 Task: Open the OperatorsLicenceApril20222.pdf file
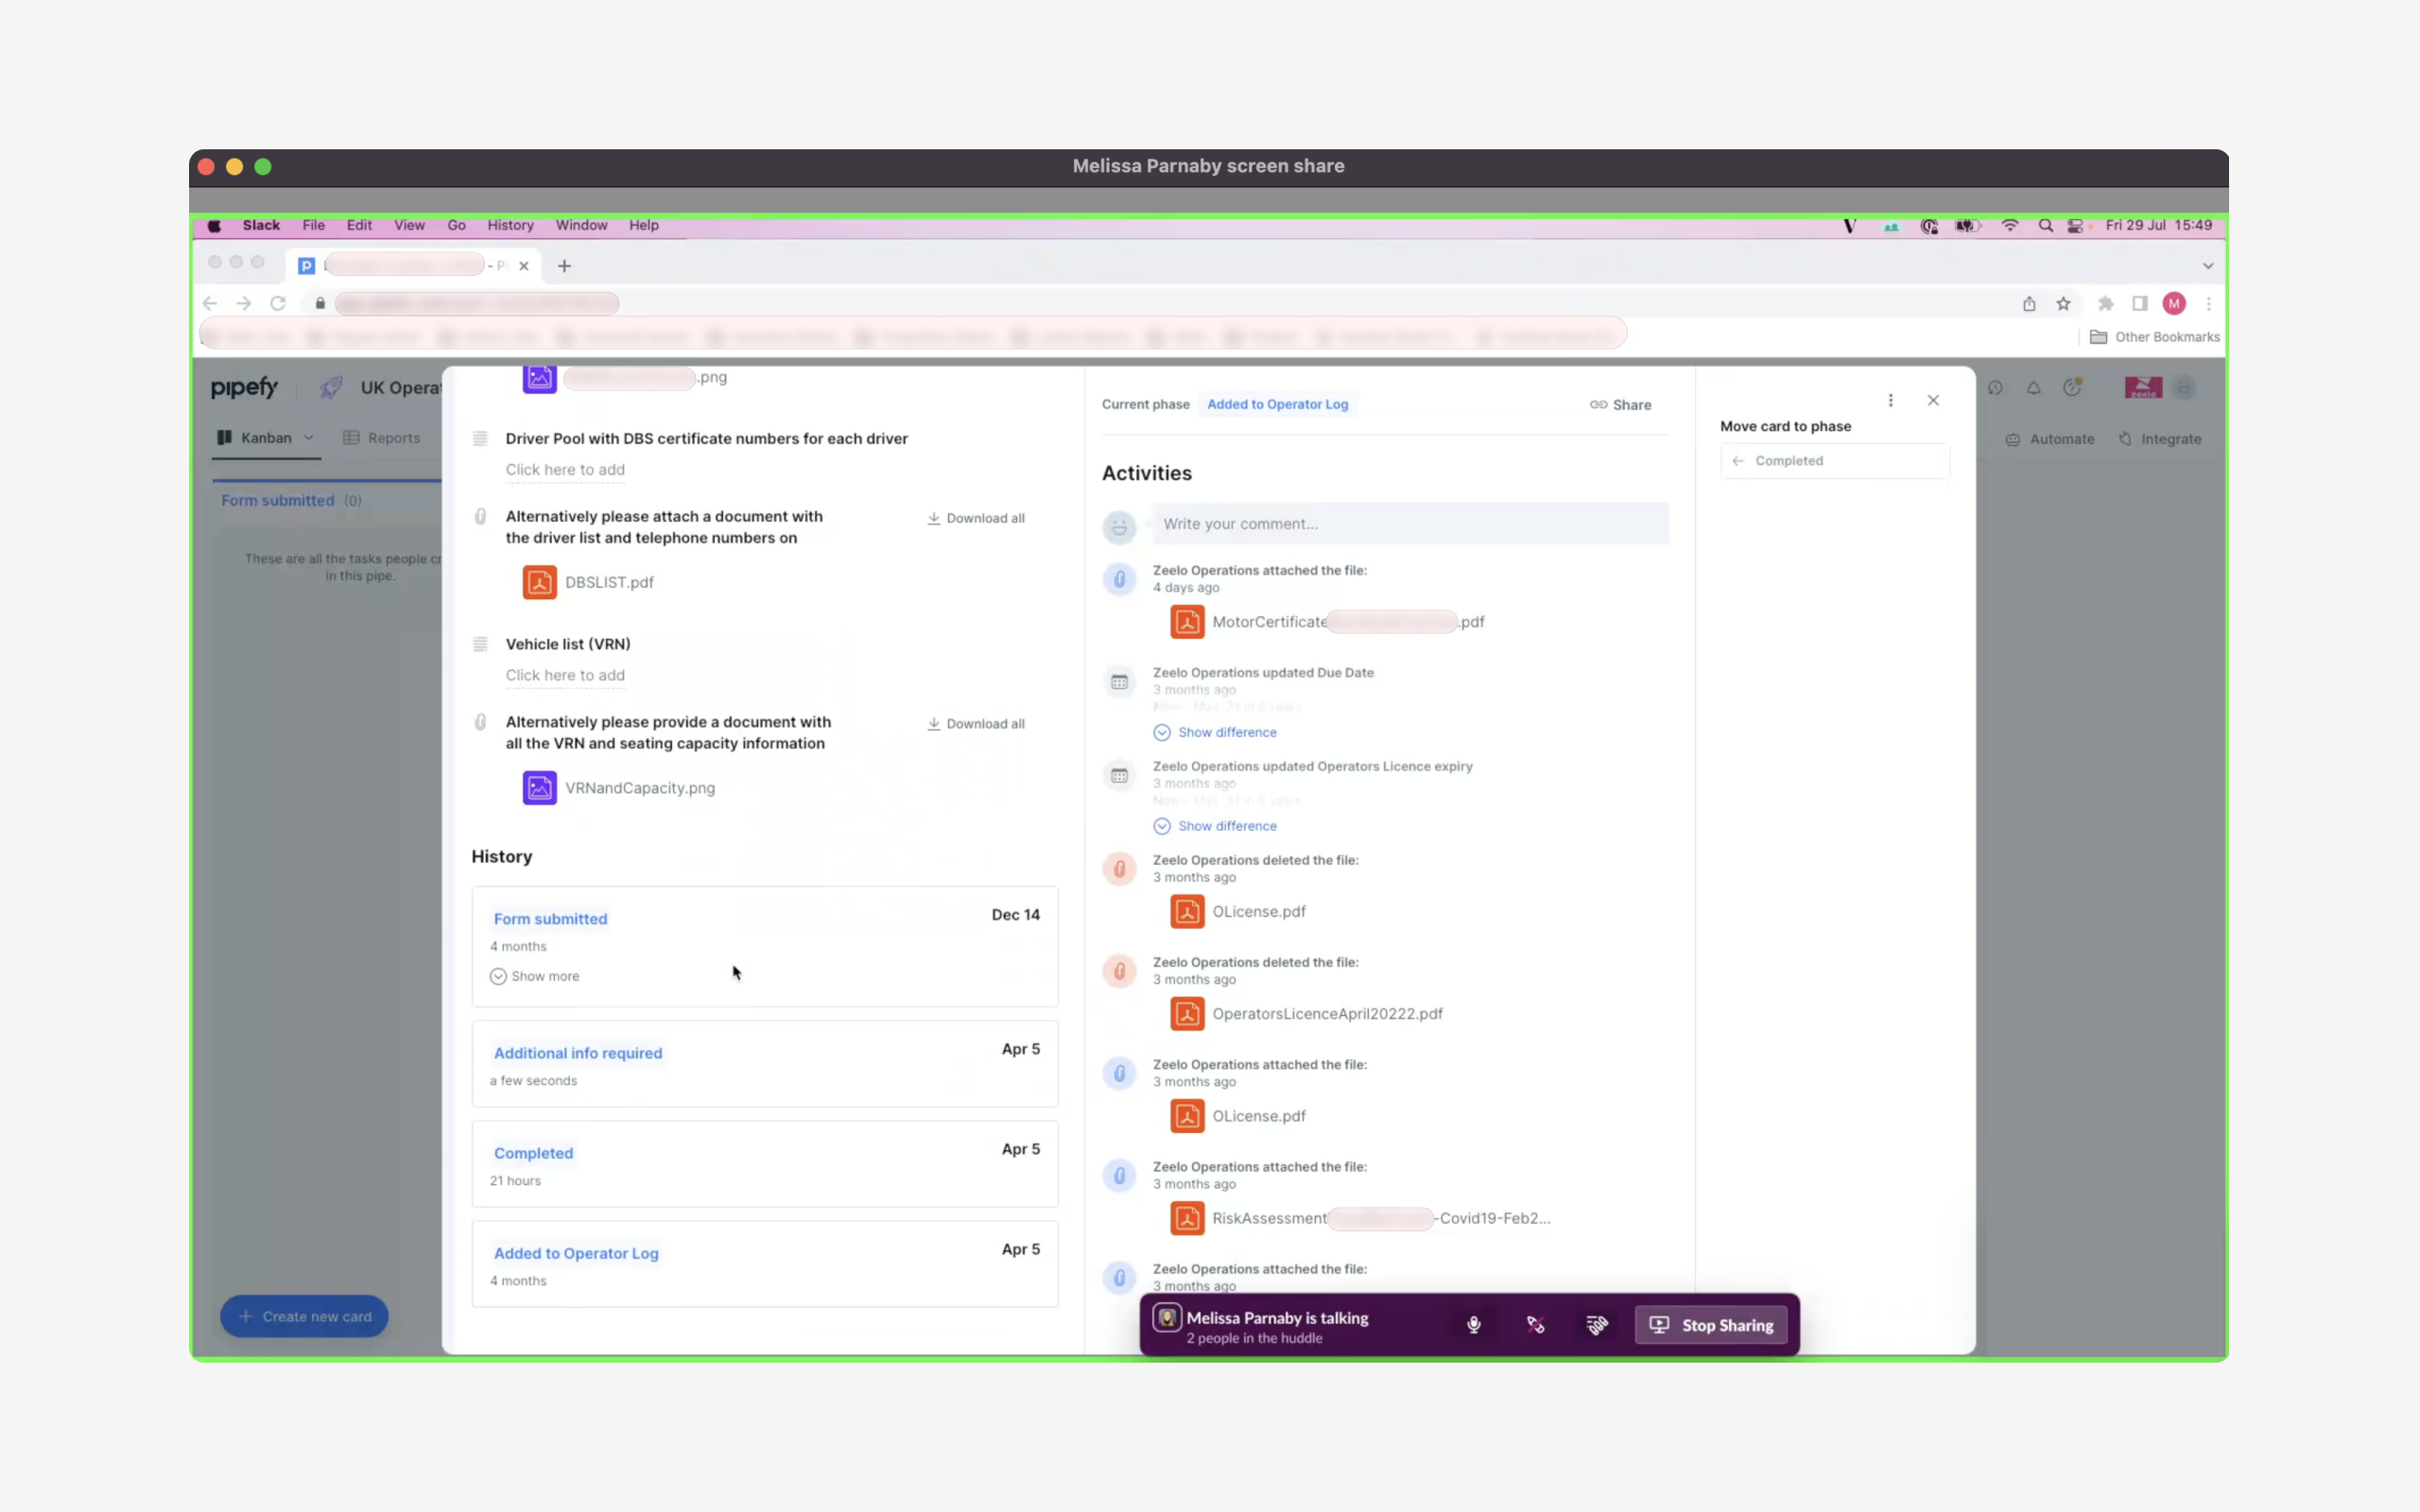[x=1306, y=1014]
